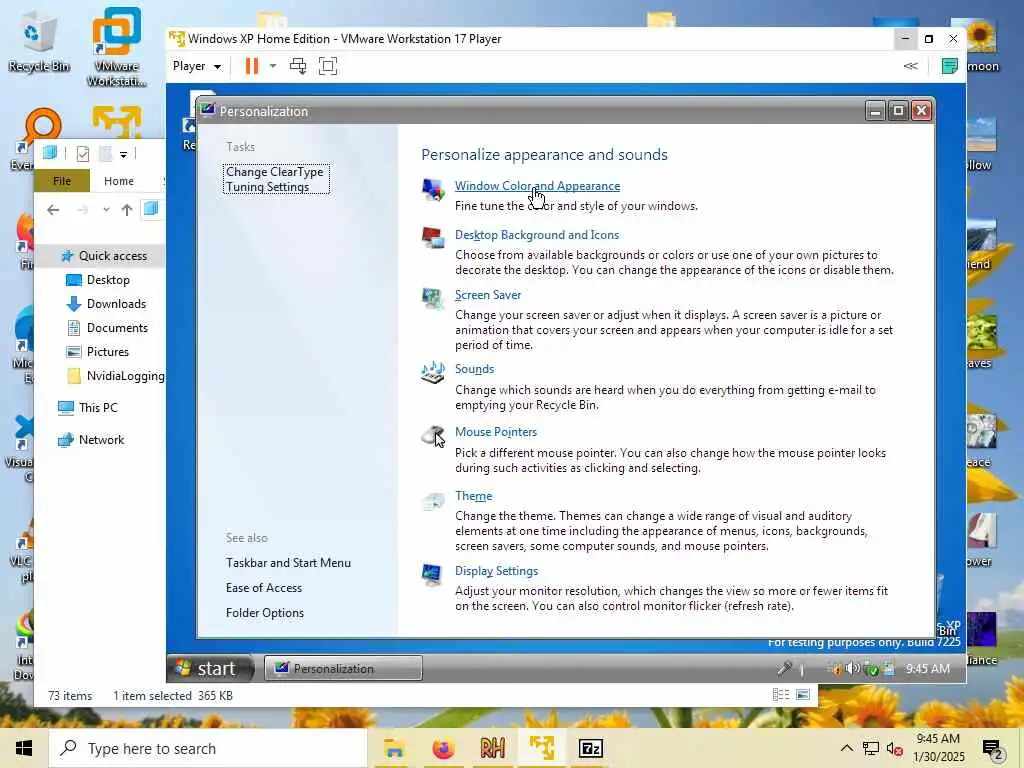The width and height of the screenshot is (1024, 768).
Task: Select Documents in Explorer navigation
Action: pyautogui.click(x=108, y=328)
